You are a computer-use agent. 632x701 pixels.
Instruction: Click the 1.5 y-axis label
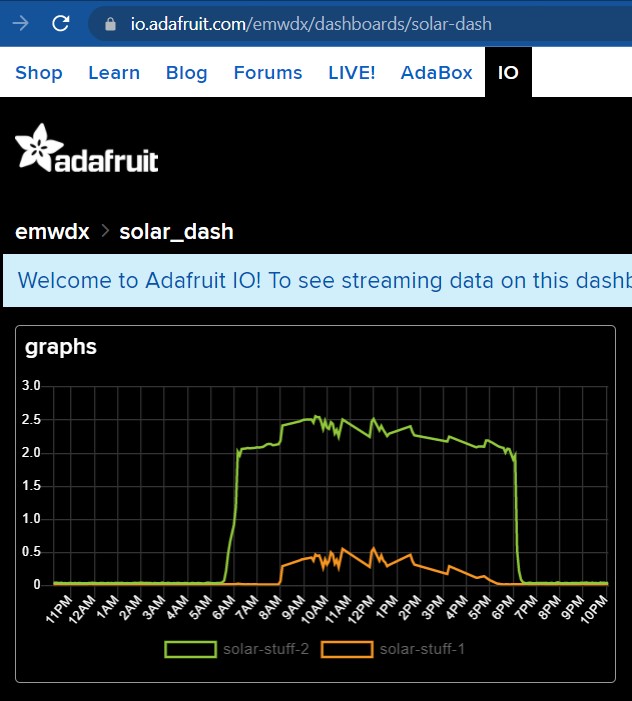pyautogui.click(x=31, y=486)
